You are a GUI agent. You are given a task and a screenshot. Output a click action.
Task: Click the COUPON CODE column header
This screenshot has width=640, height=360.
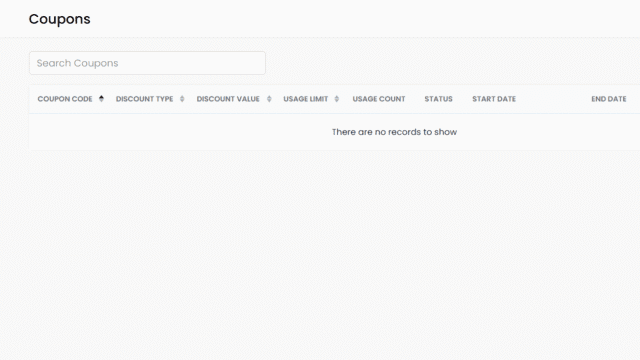(x=65, y=99)
